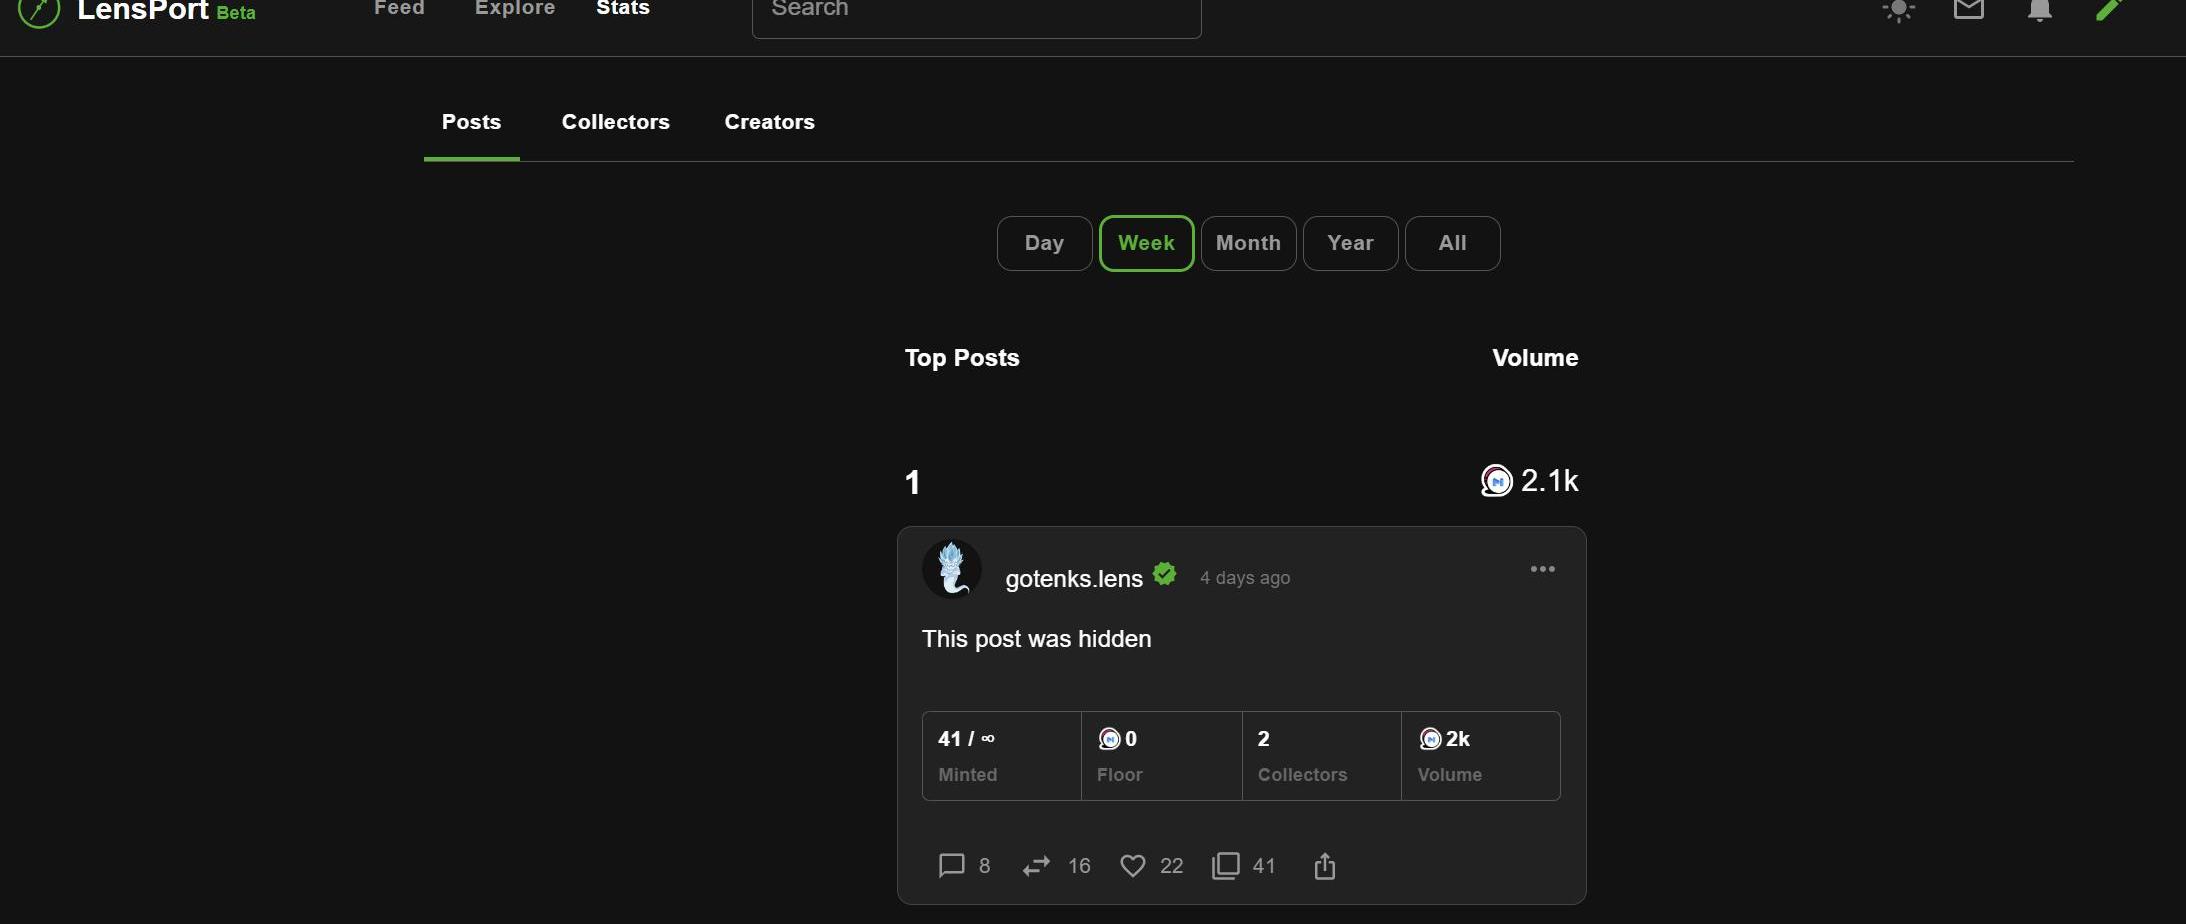
Task: Open gotenks.lens avatar thumbnail
Action: 951,568
